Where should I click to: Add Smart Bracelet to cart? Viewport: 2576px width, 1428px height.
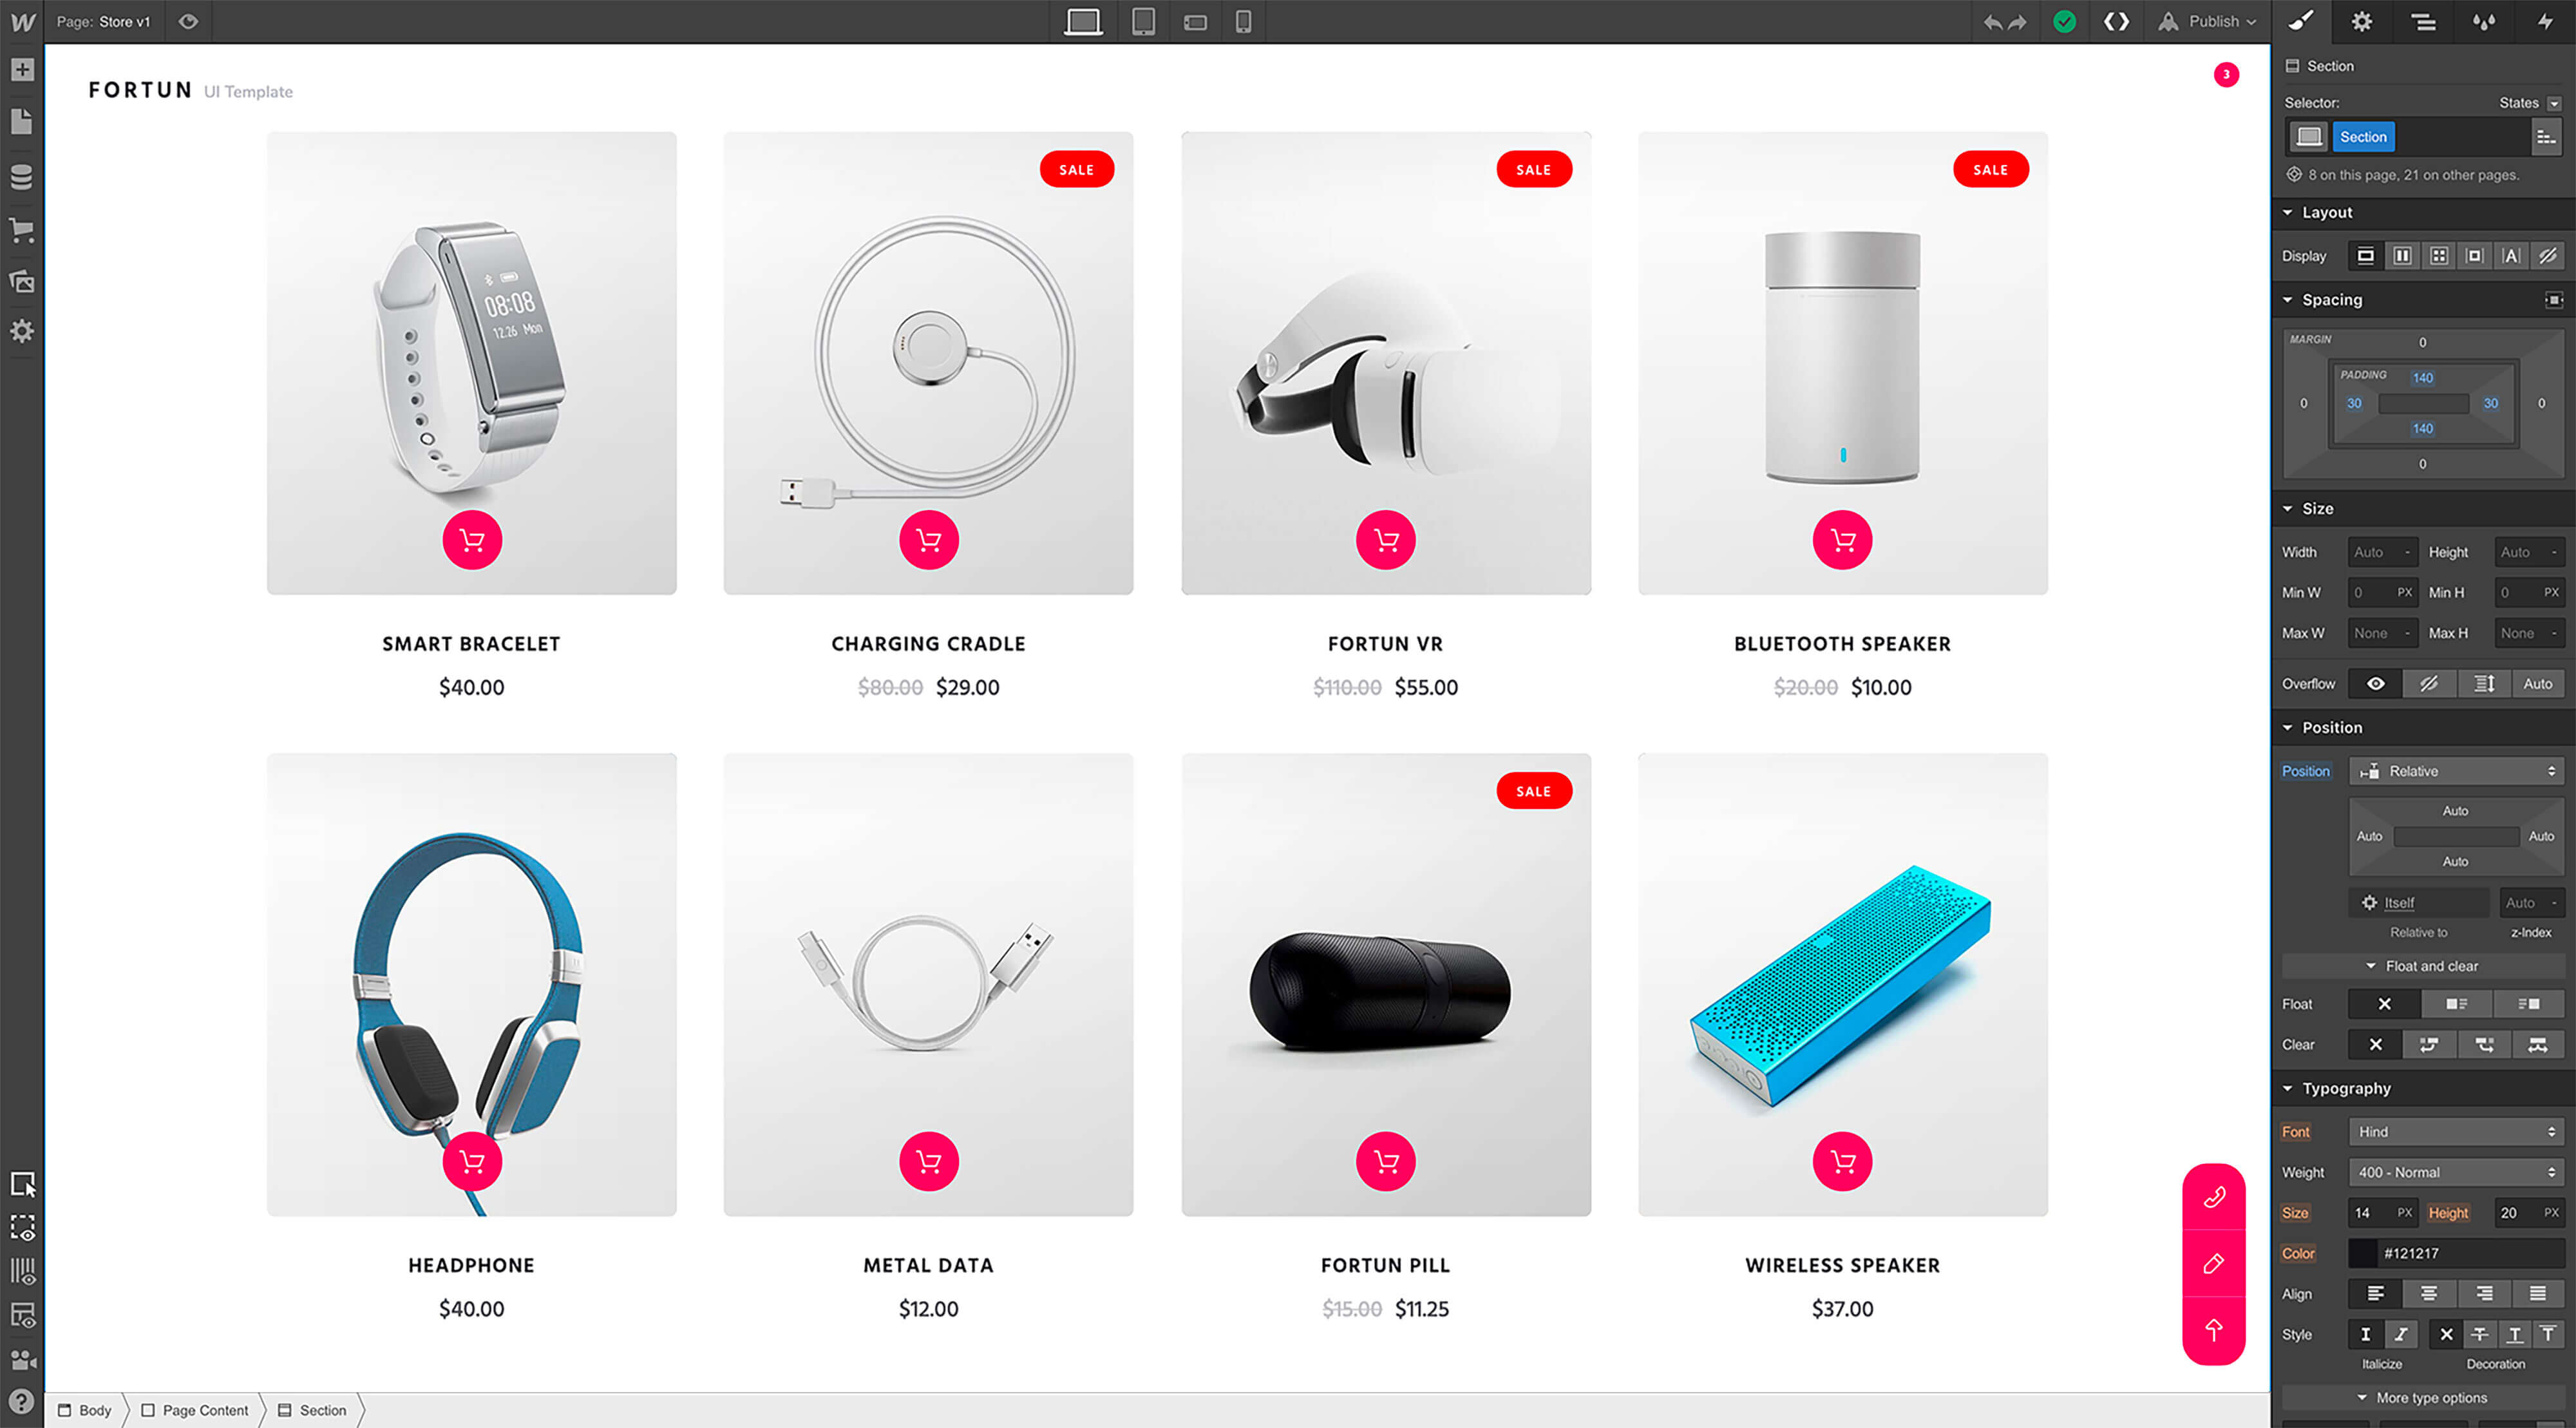(x=472, y=540)
